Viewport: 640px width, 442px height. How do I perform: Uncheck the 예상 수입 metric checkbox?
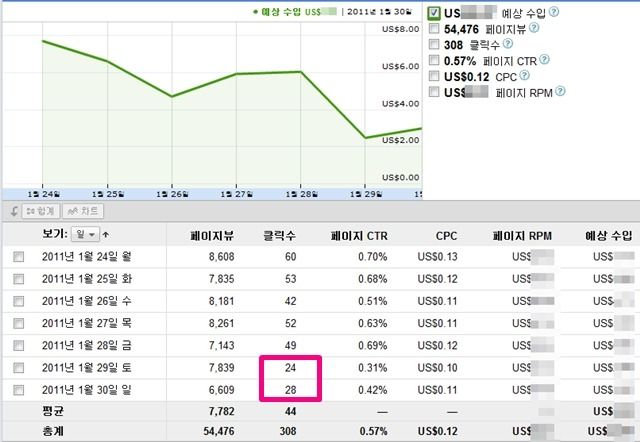click(434, 13)
